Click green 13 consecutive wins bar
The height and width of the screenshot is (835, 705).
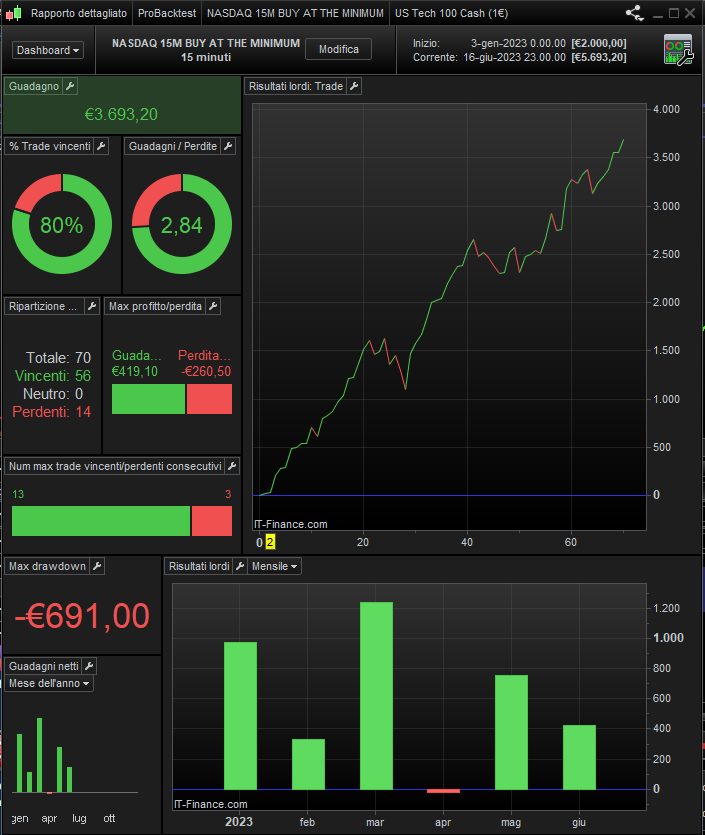tap(101, 521)
